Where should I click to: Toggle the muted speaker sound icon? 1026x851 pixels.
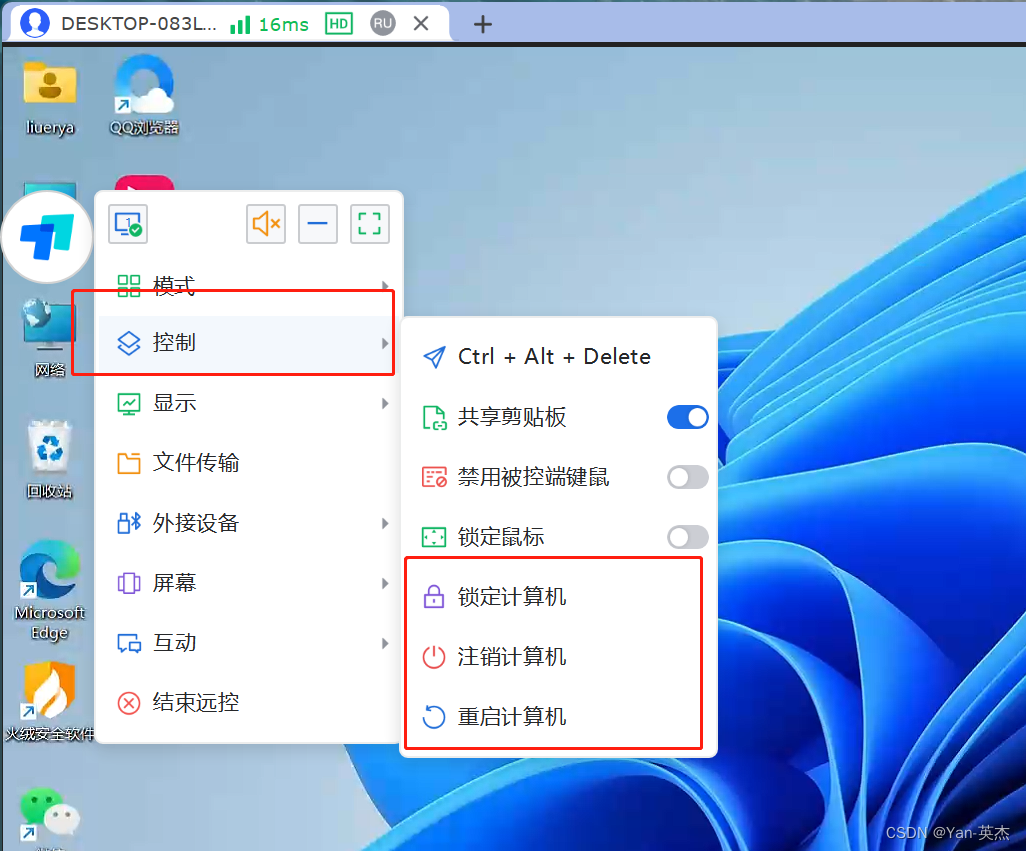click(x=266, y=224)
